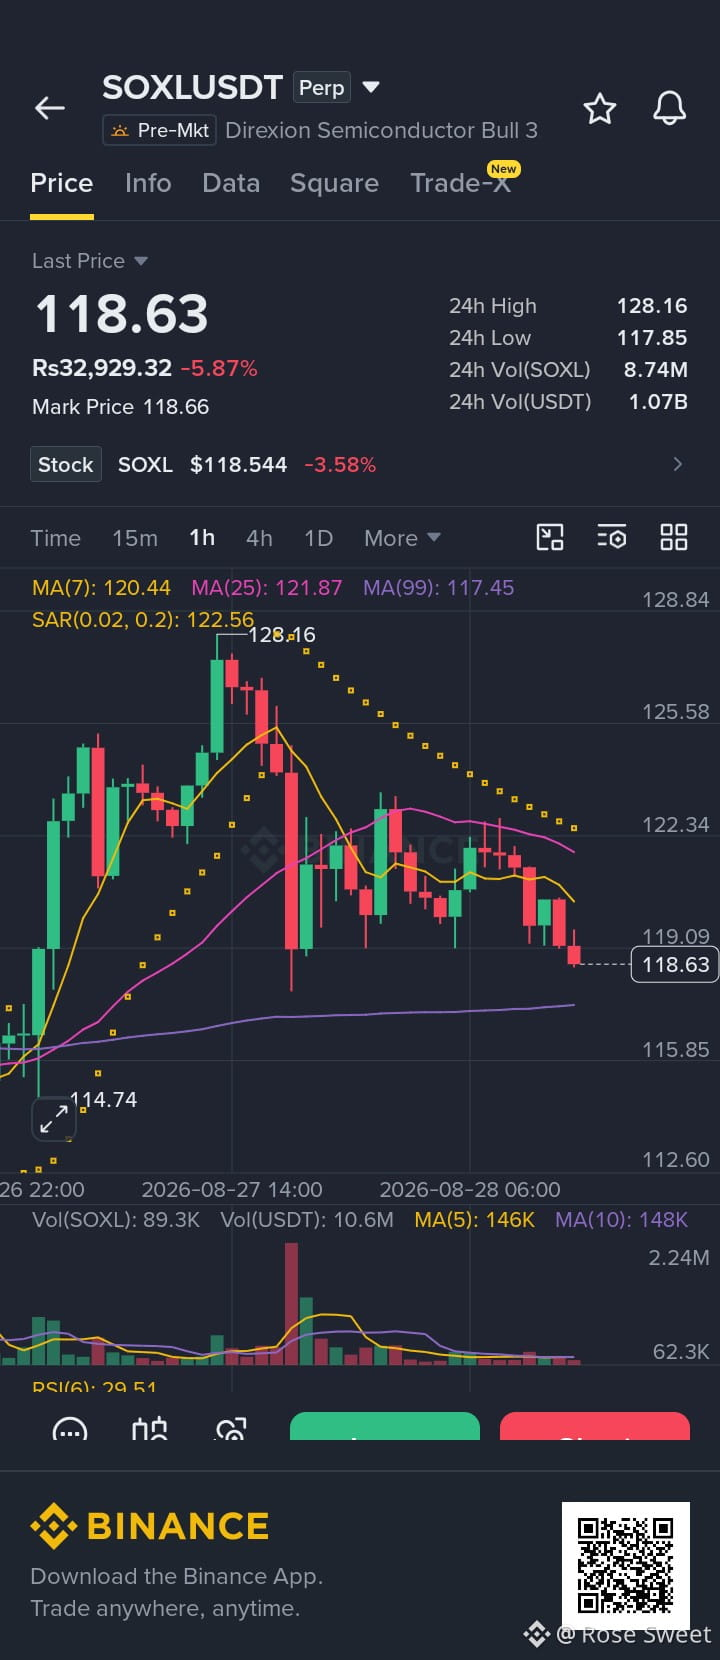Viewport: 720px width, 1660px height.
Task: Tap the MA(25) 121.87 indicator
Action: (266, 587)
